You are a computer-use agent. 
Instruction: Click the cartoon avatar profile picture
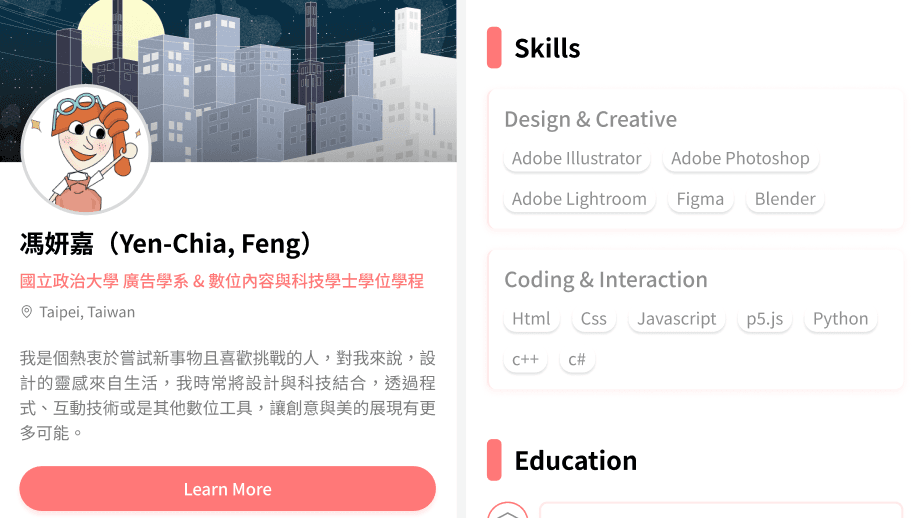[x=86, y=149]
